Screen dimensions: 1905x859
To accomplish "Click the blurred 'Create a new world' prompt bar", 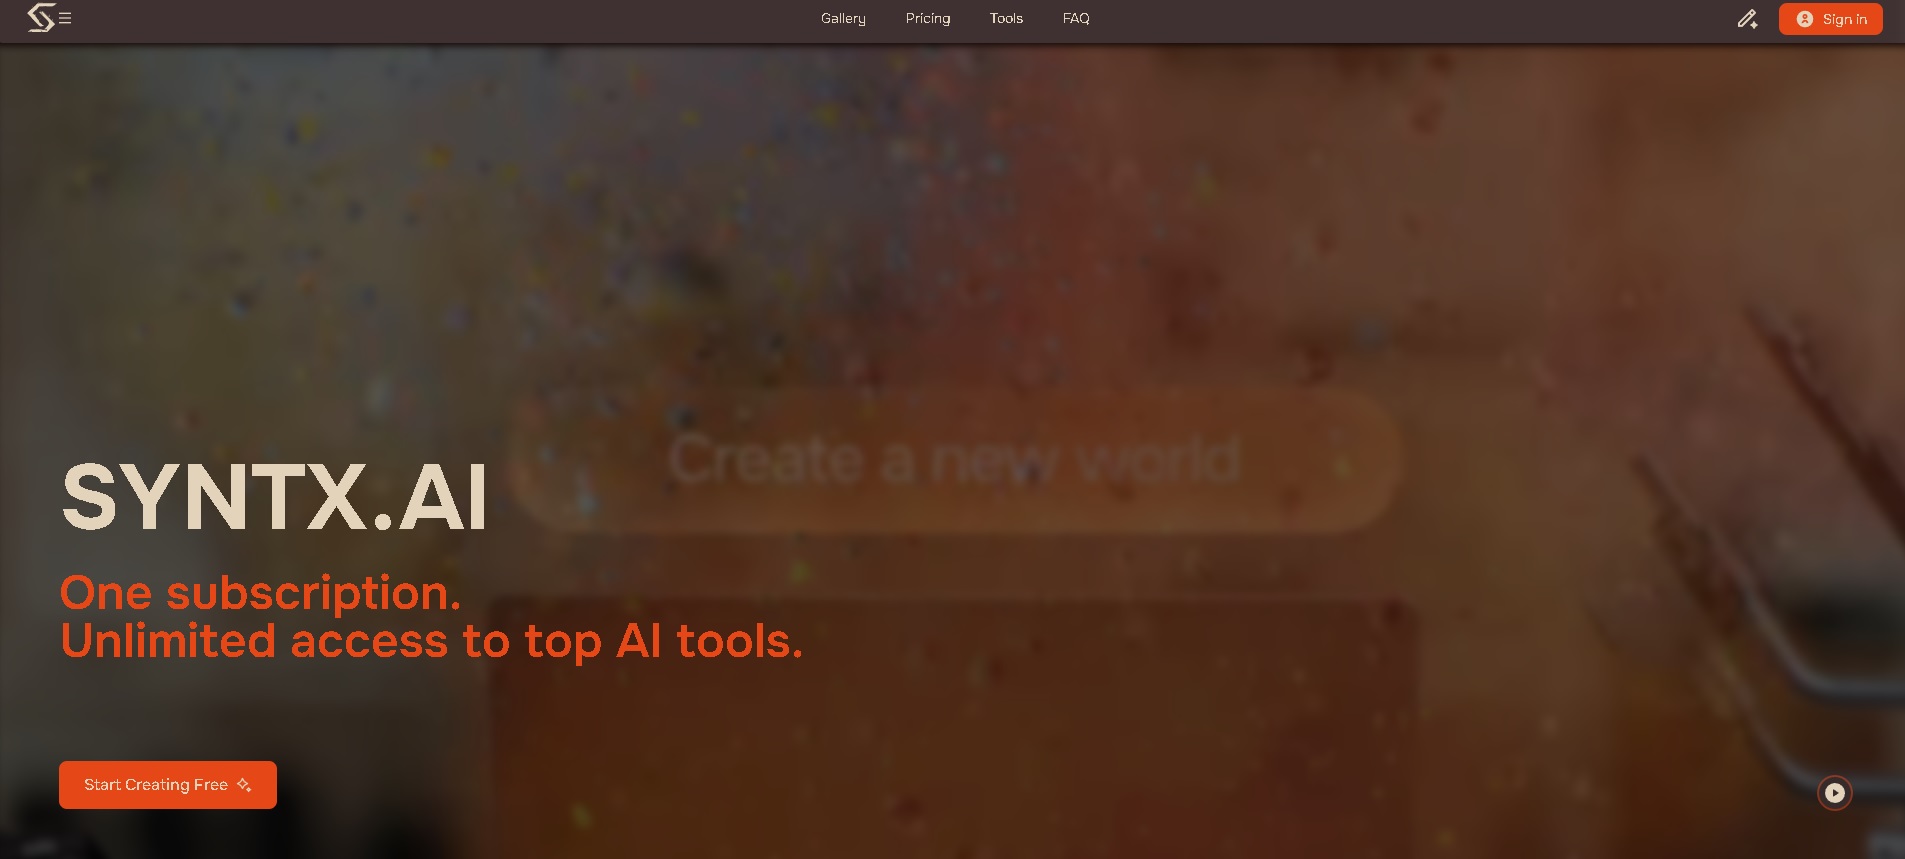I will (955, 460).
